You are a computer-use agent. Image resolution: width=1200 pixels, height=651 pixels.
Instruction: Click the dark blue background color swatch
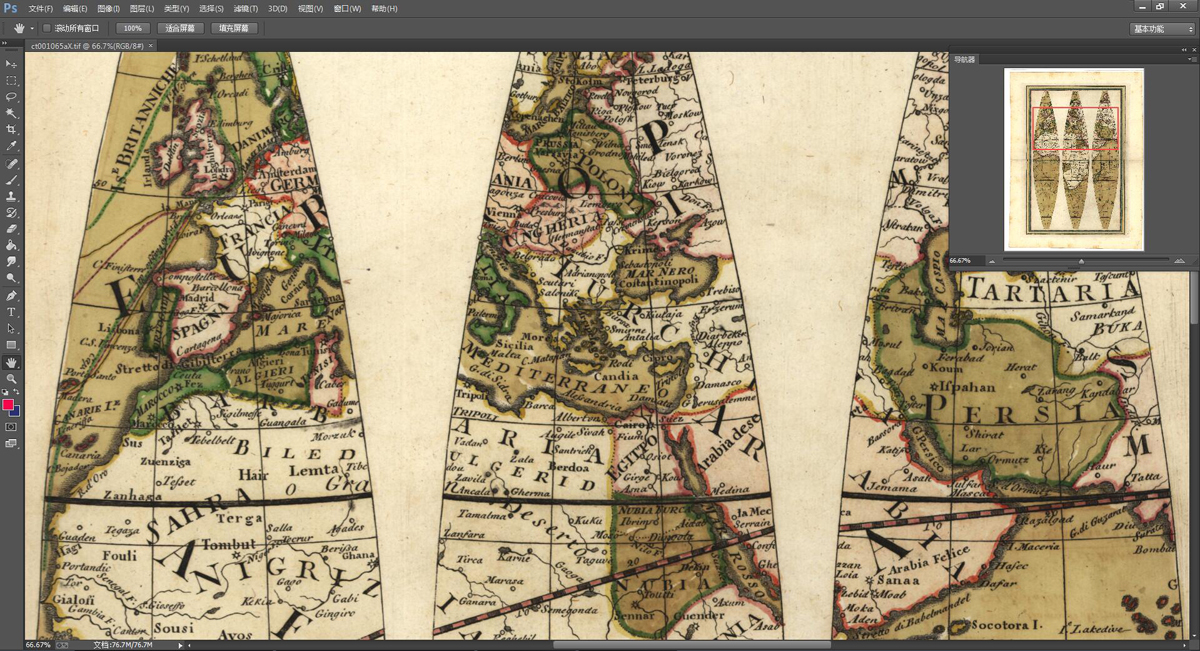pos(15,411)
